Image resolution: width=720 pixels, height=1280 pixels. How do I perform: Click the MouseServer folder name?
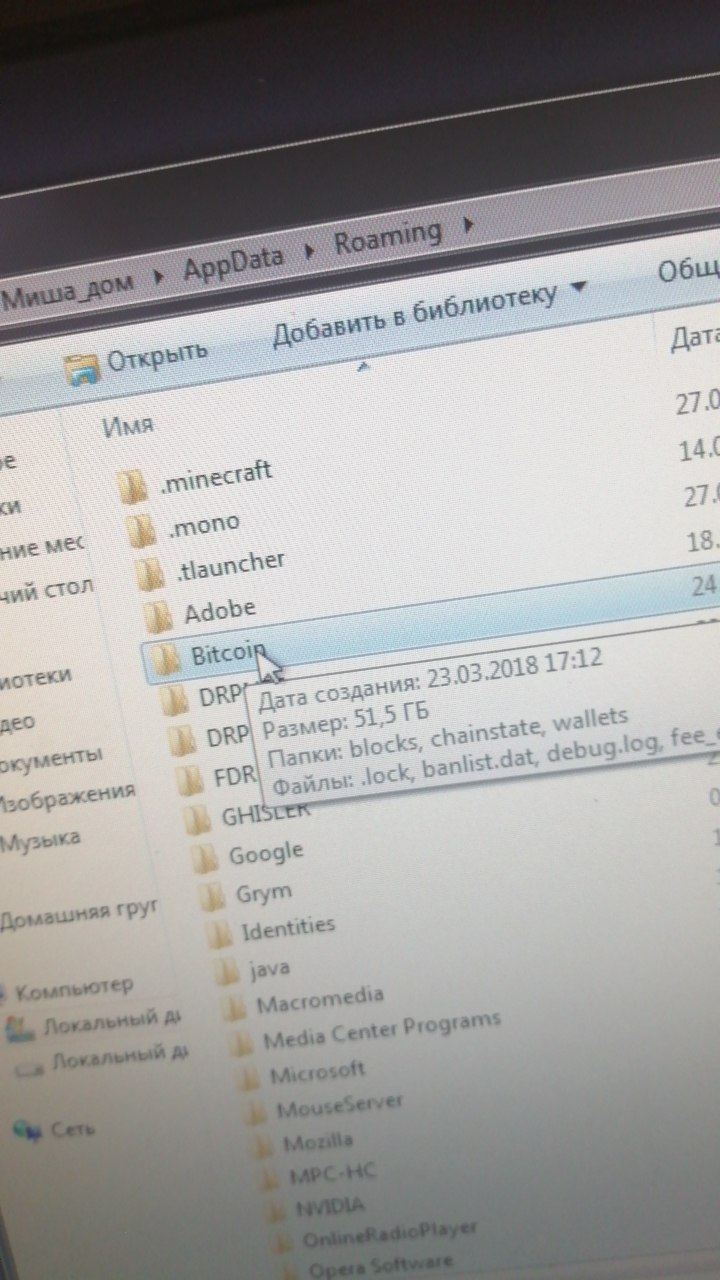339,1105
